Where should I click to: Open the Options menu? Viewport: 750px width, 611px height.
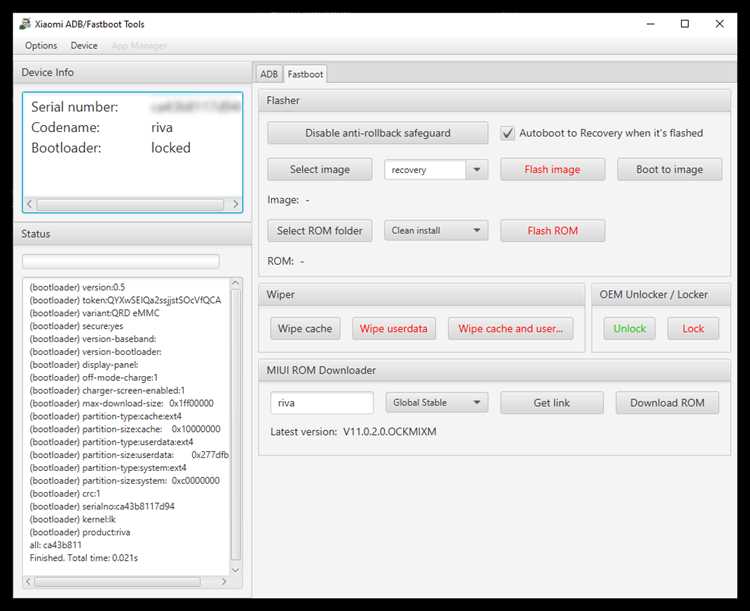coord(41,45)
